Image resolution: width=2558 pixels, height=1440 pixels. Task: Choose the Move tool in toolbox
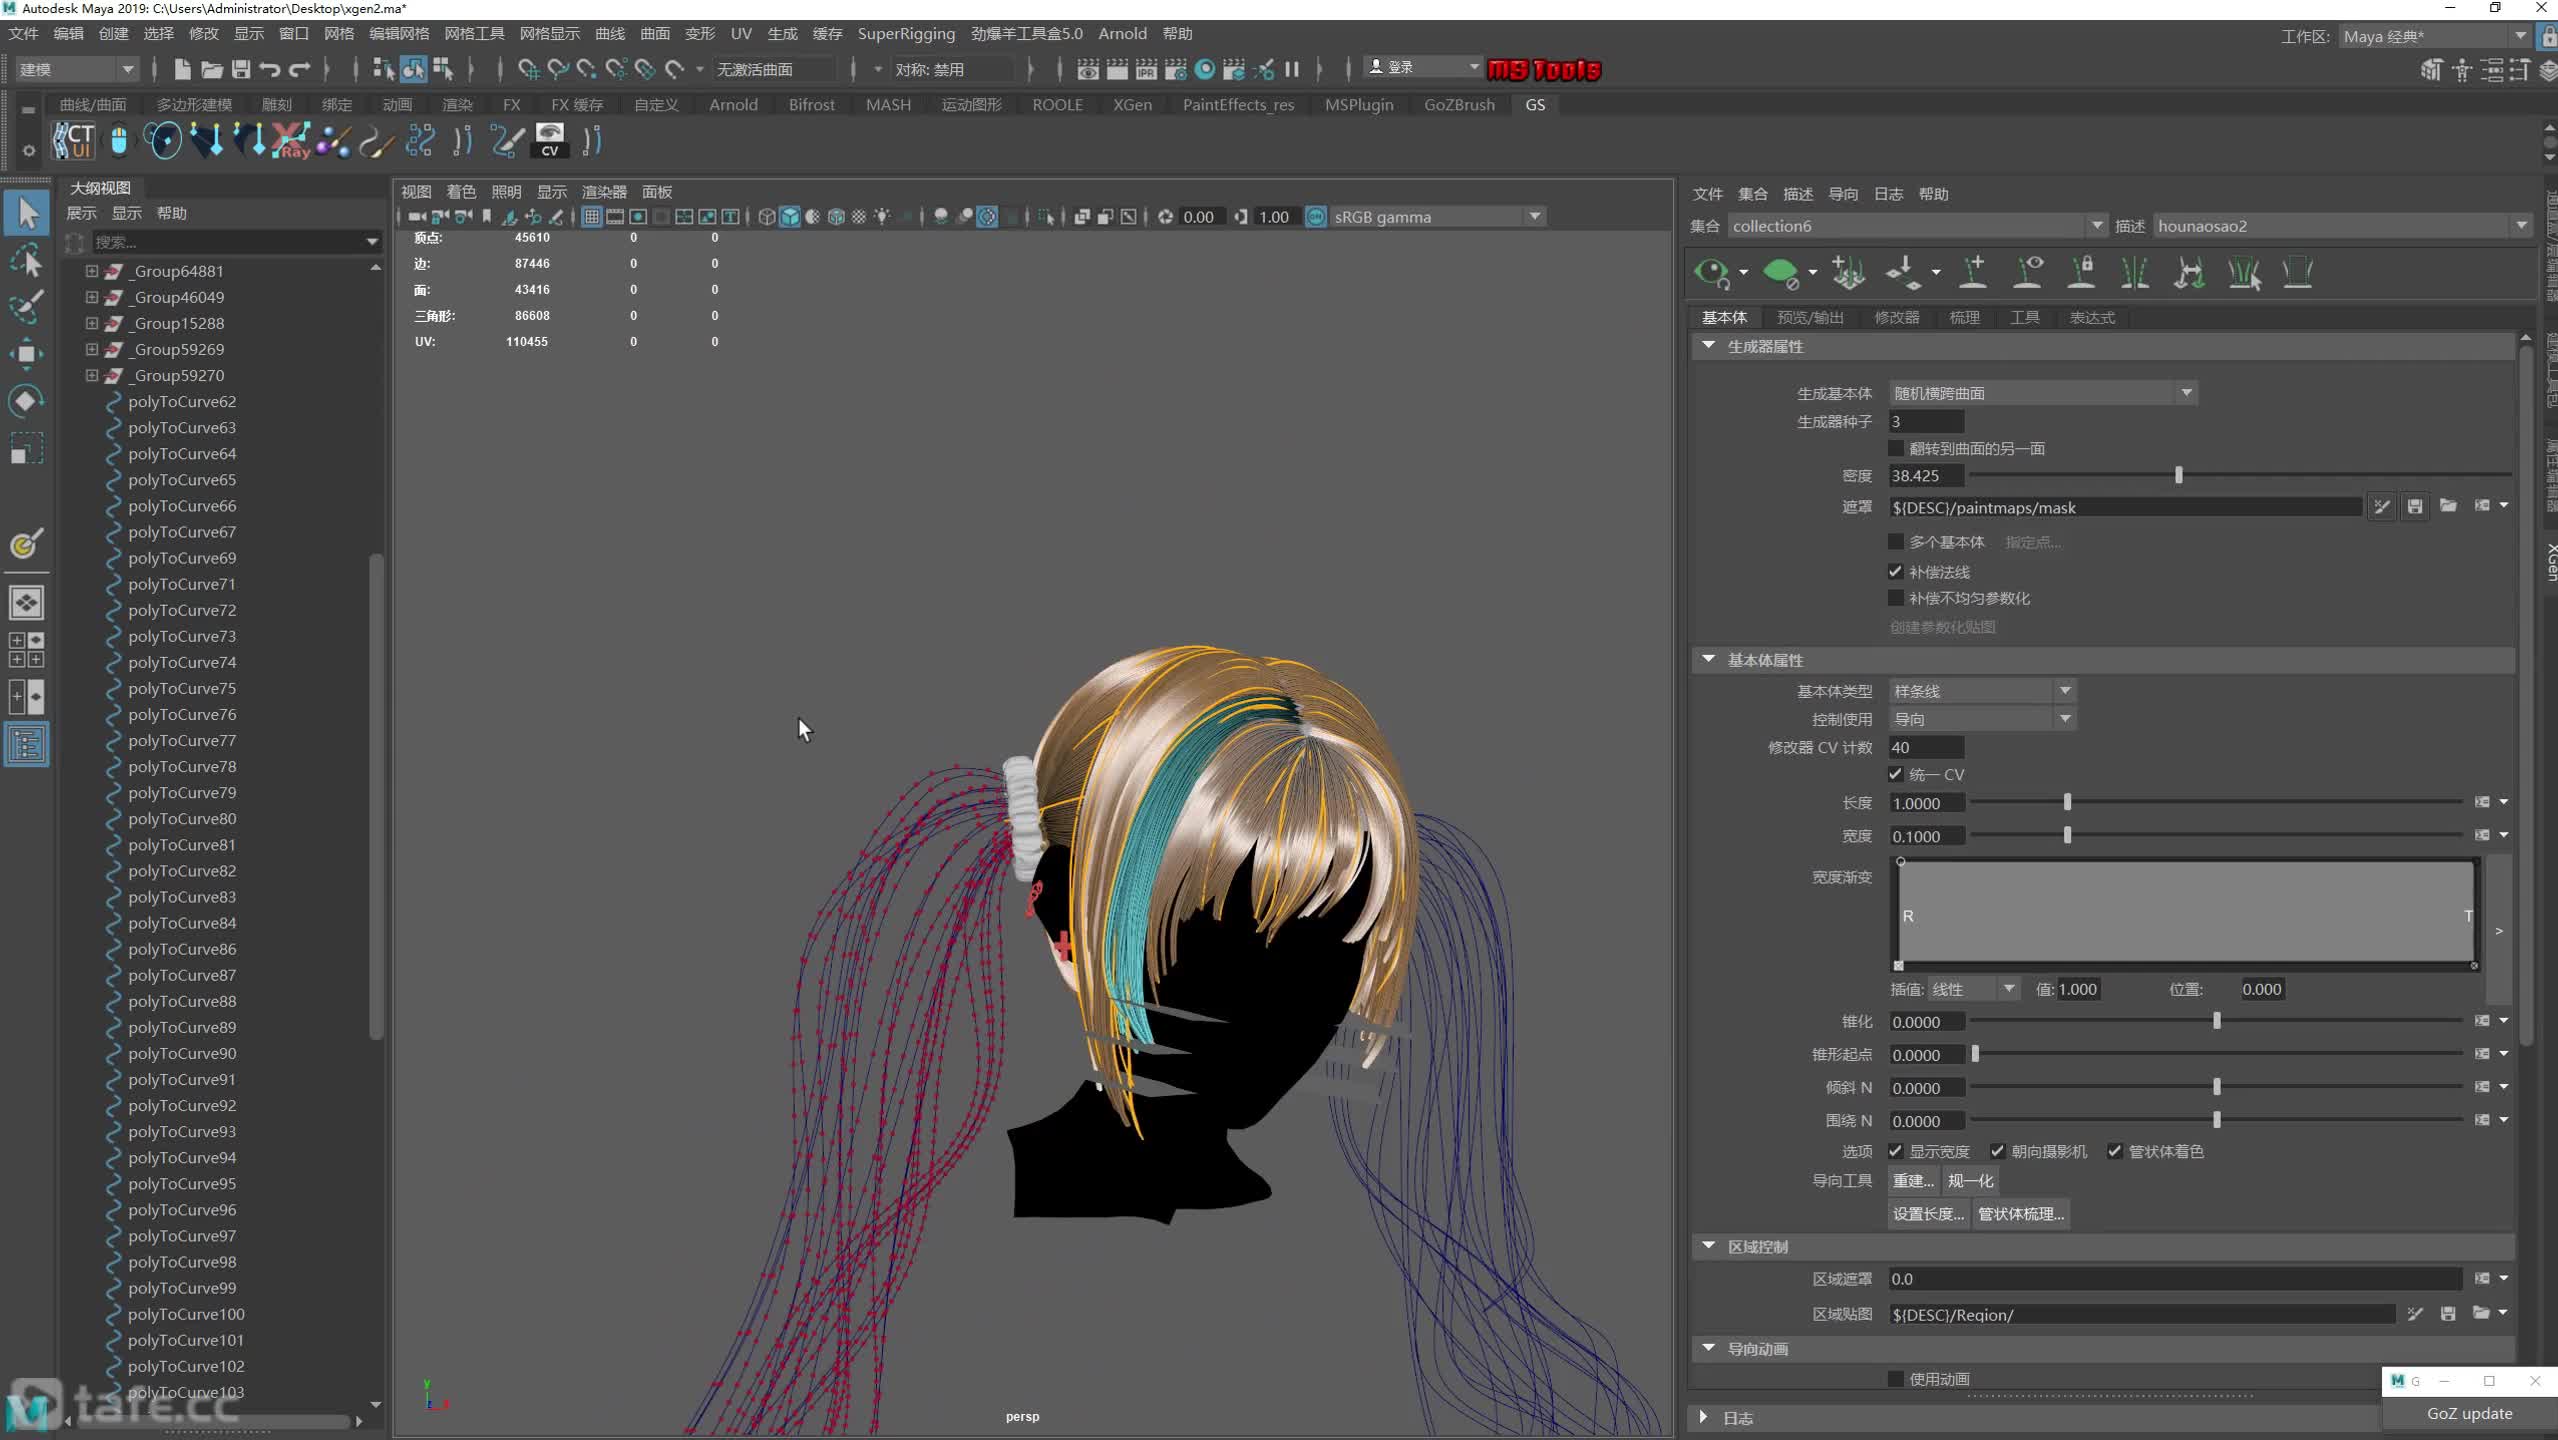27,354
